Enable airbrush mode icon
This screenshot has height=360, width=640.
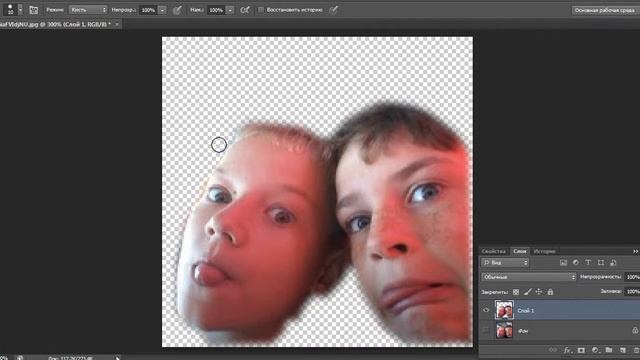[245, 10]
